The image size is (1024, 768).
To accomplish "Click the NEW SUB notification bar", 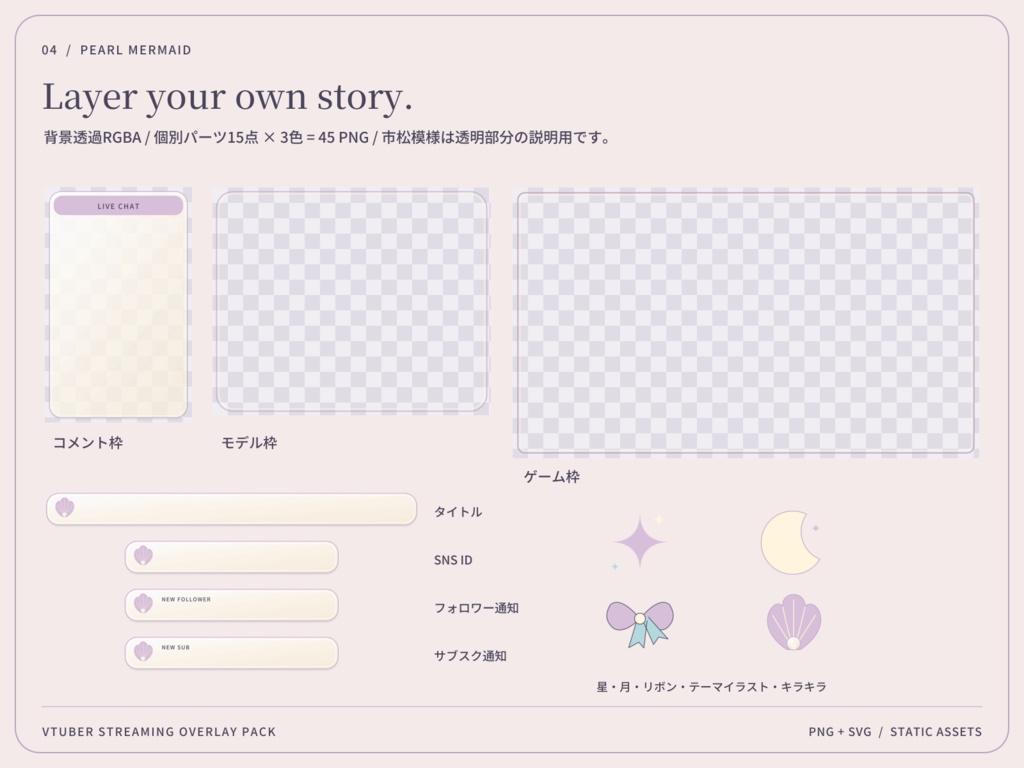I will click(x=231, y=653).
